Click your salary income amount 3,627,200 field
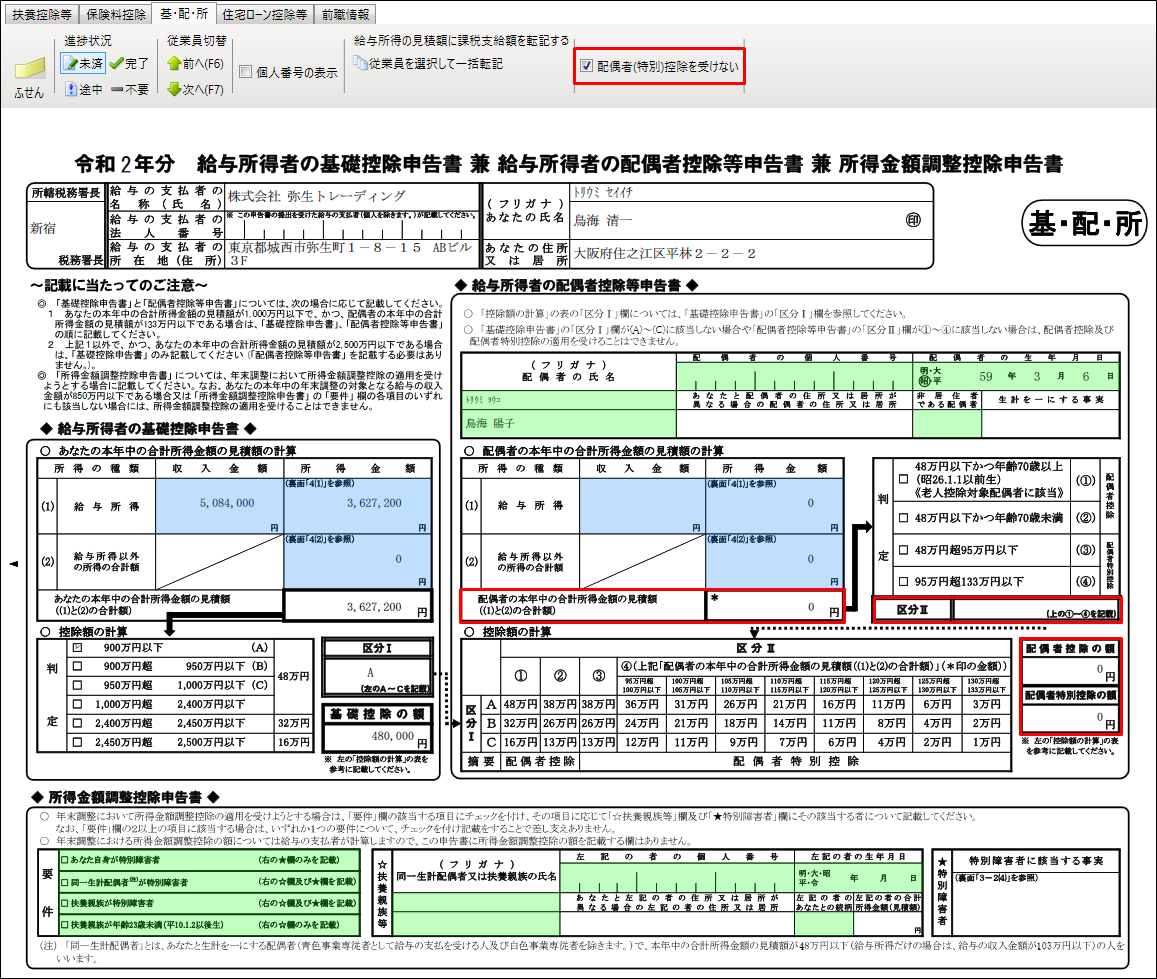This screenshot has height=979, width=1157. click(x=358, y=506)
